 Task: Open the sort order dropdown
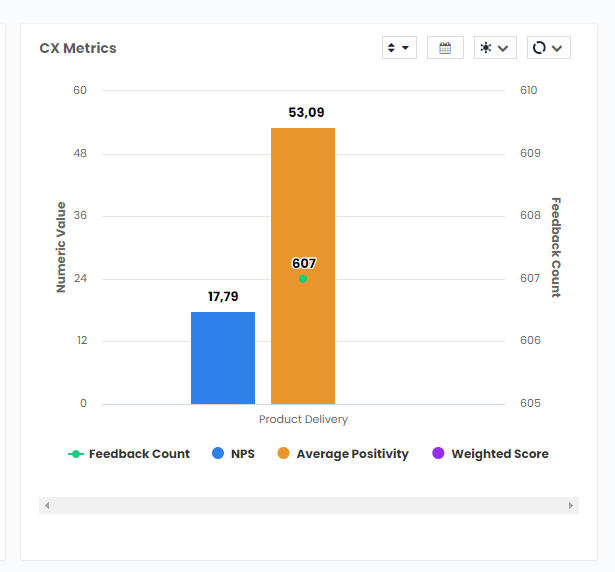pyautogui.click(x=399, y=48)
